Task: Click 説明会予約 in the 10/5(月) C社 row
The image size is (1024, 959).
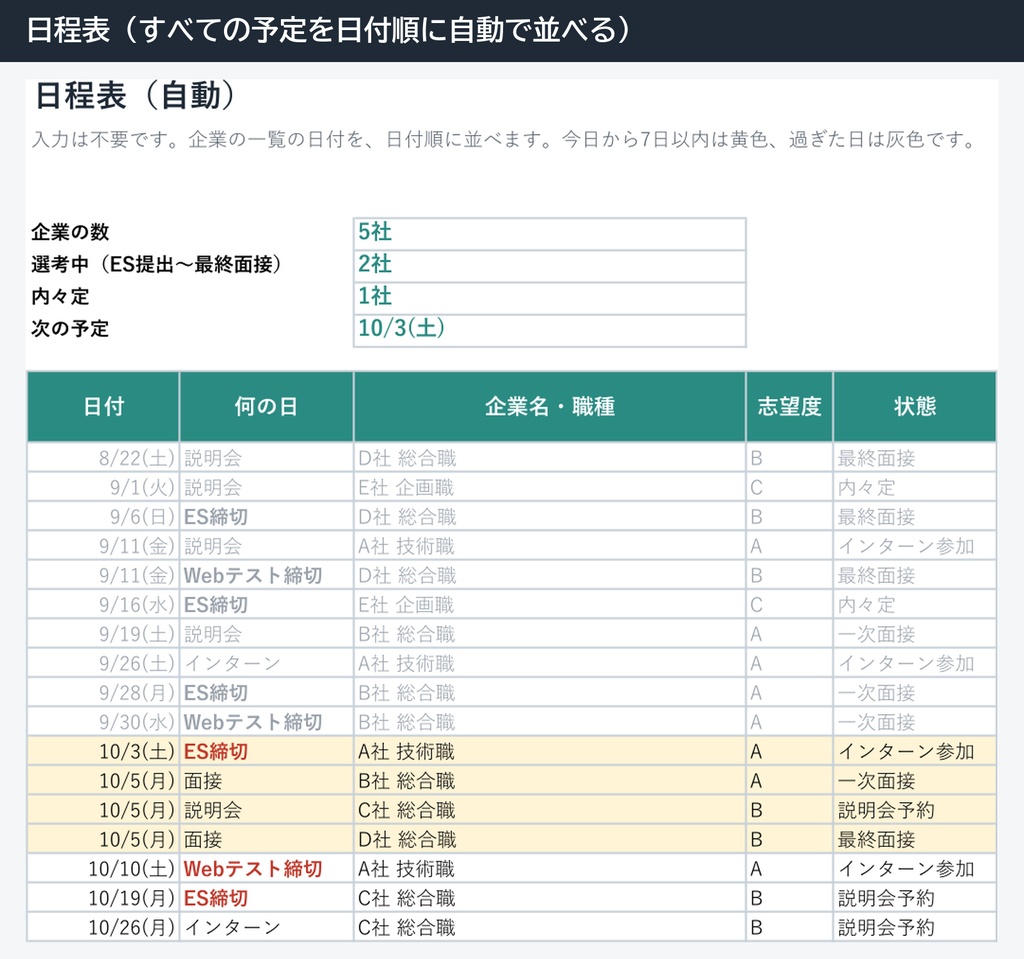Action: tap(886, 810)
